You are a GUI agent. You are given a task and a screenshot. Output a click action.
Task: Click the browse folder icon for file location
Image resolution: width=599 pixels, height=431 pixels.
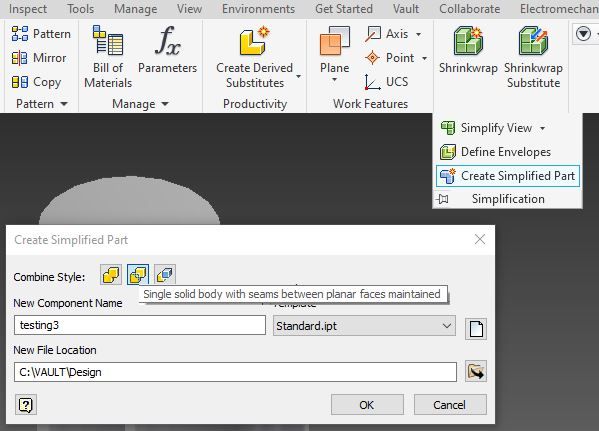[x=476, y=371]
